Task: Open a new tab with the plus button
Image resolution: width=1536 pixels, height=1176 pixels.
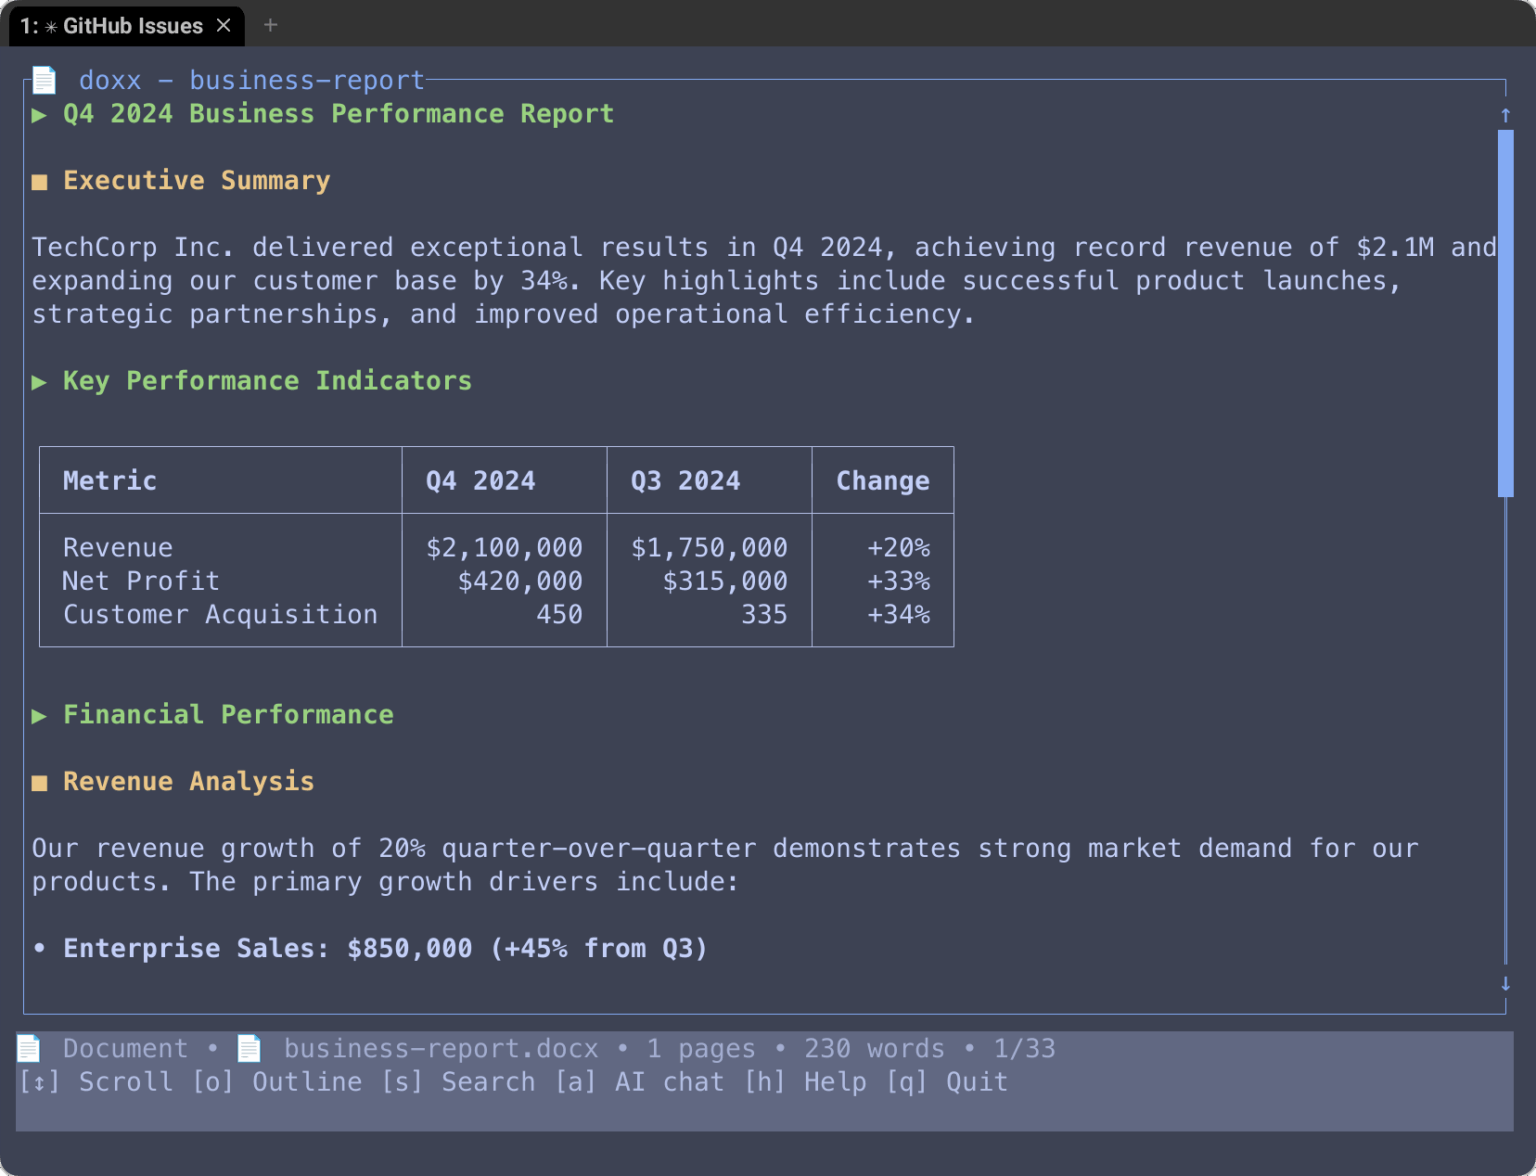Action: [x=269, y=25]
